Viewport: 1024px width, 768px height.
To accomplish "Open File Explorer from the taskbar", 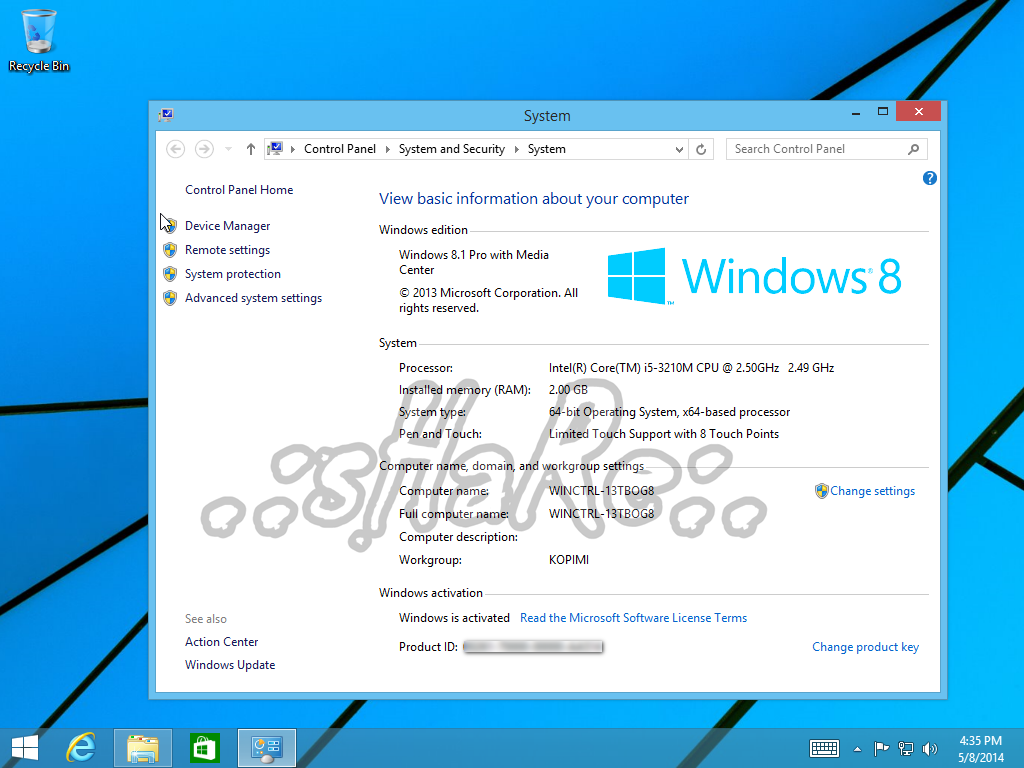I will pos(143,748).
